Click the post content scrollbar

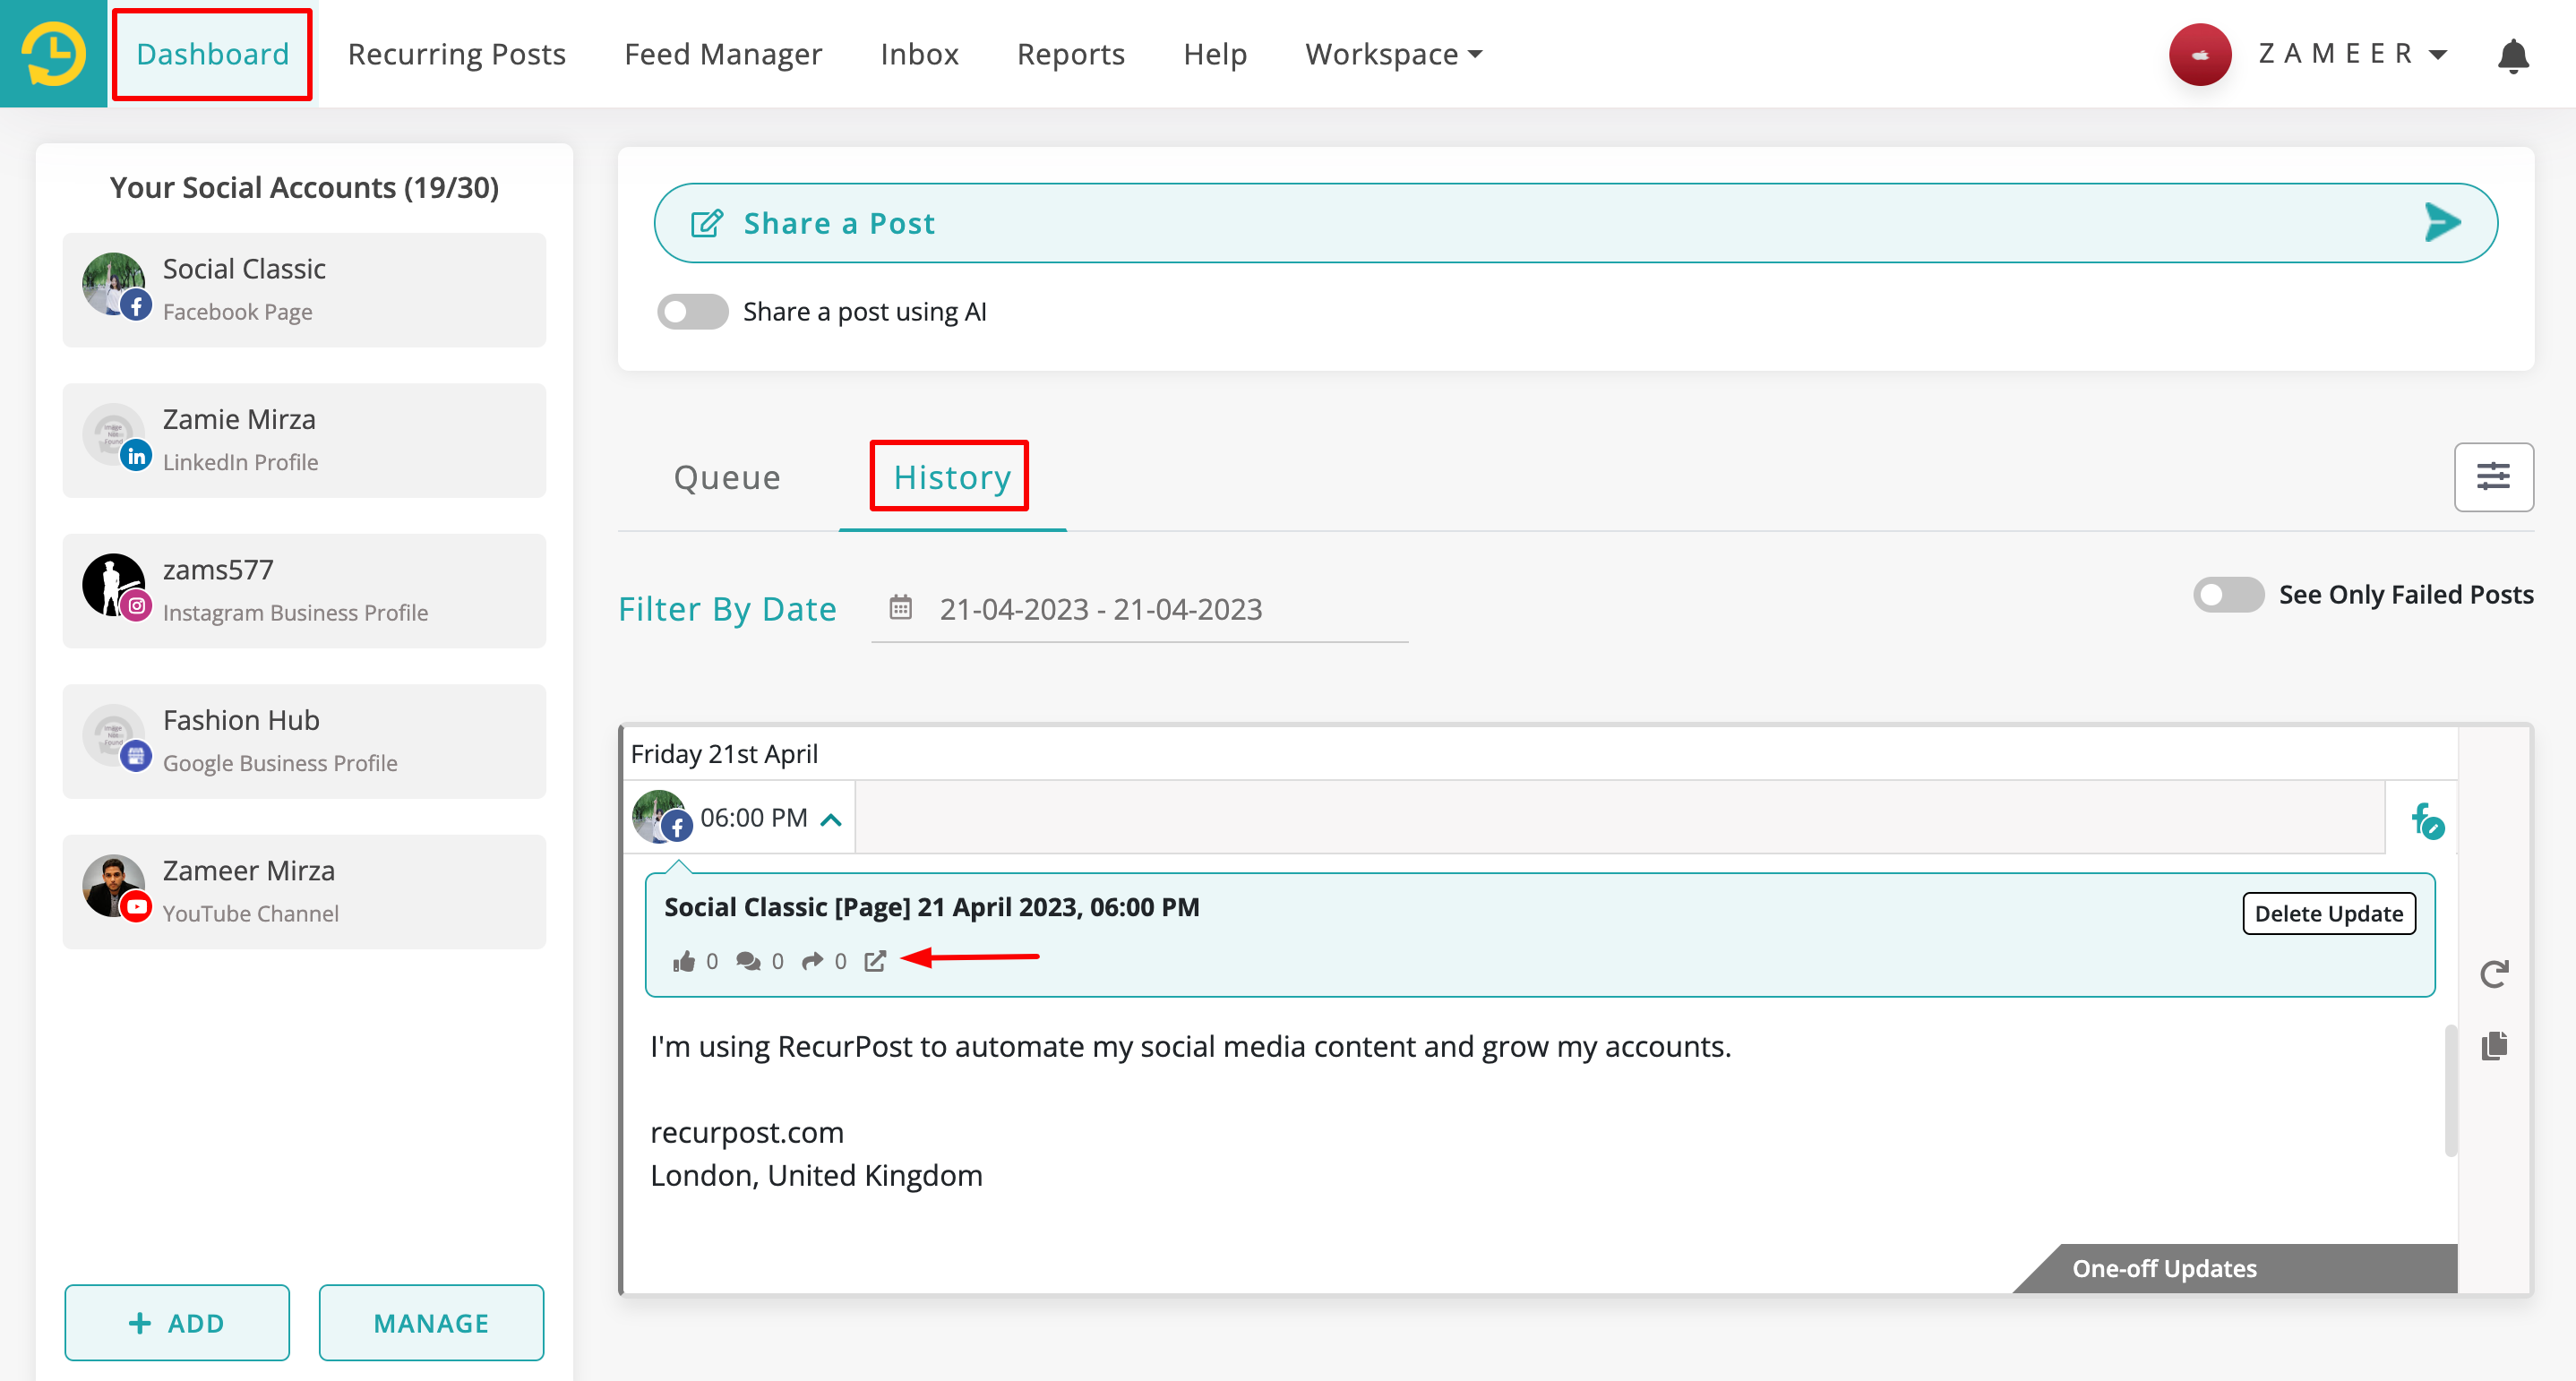tap(2450, 1090)
